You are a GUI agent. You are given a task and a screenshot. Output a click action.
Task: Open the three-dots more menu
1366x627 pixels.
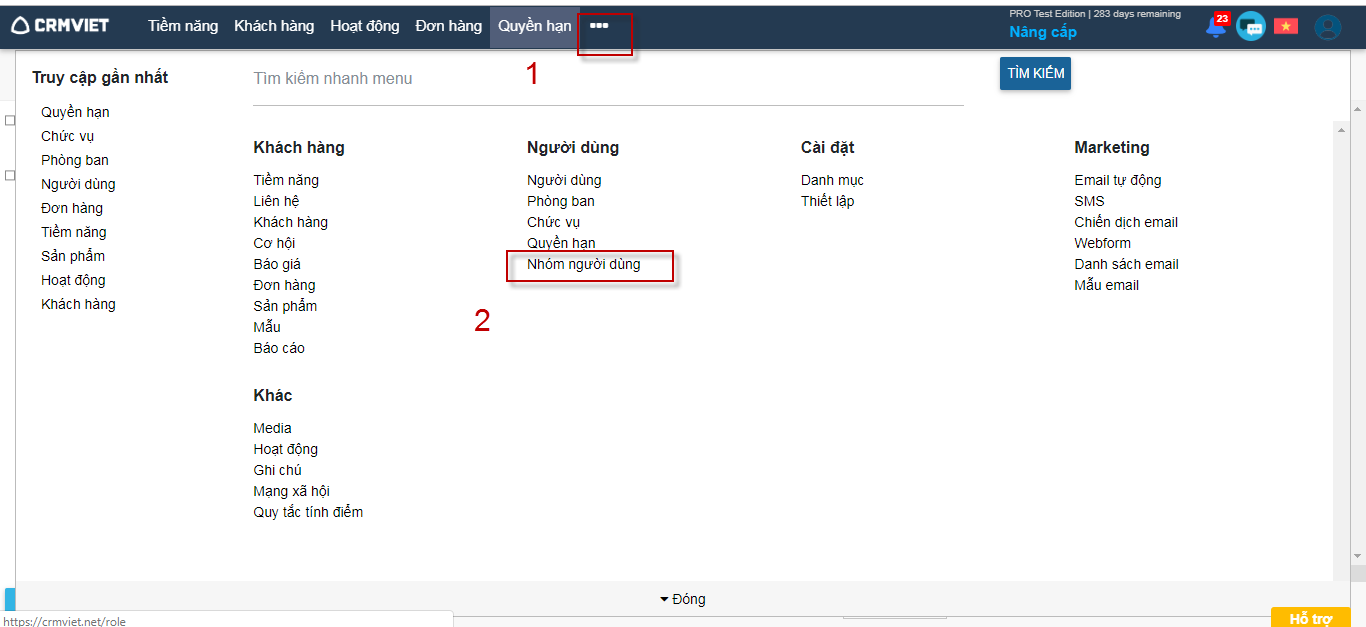coord(599,26)
